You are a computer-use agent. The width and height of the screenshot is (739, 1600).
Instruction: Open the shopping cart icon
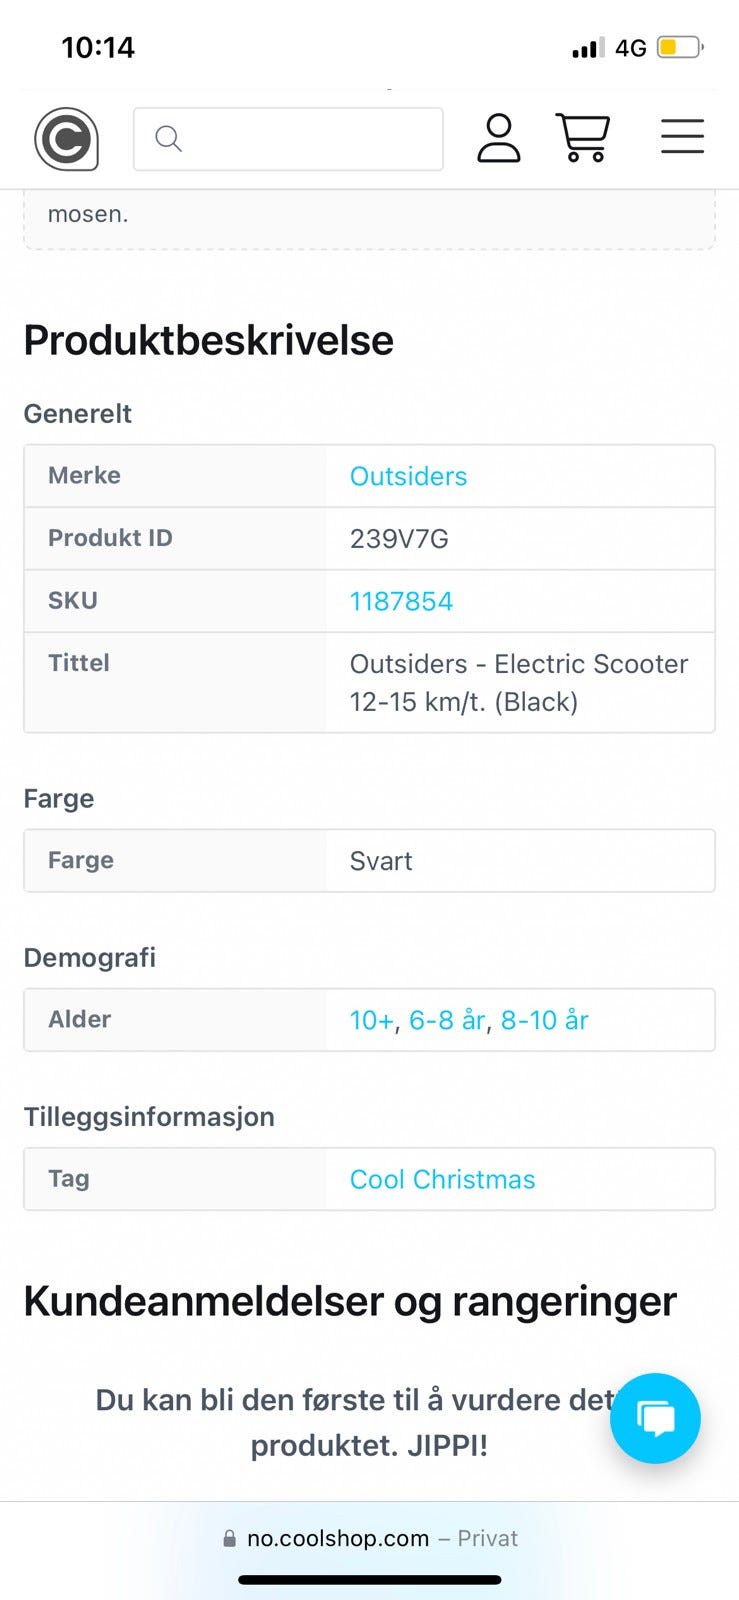pyautogui.click(x=582, y=138)
